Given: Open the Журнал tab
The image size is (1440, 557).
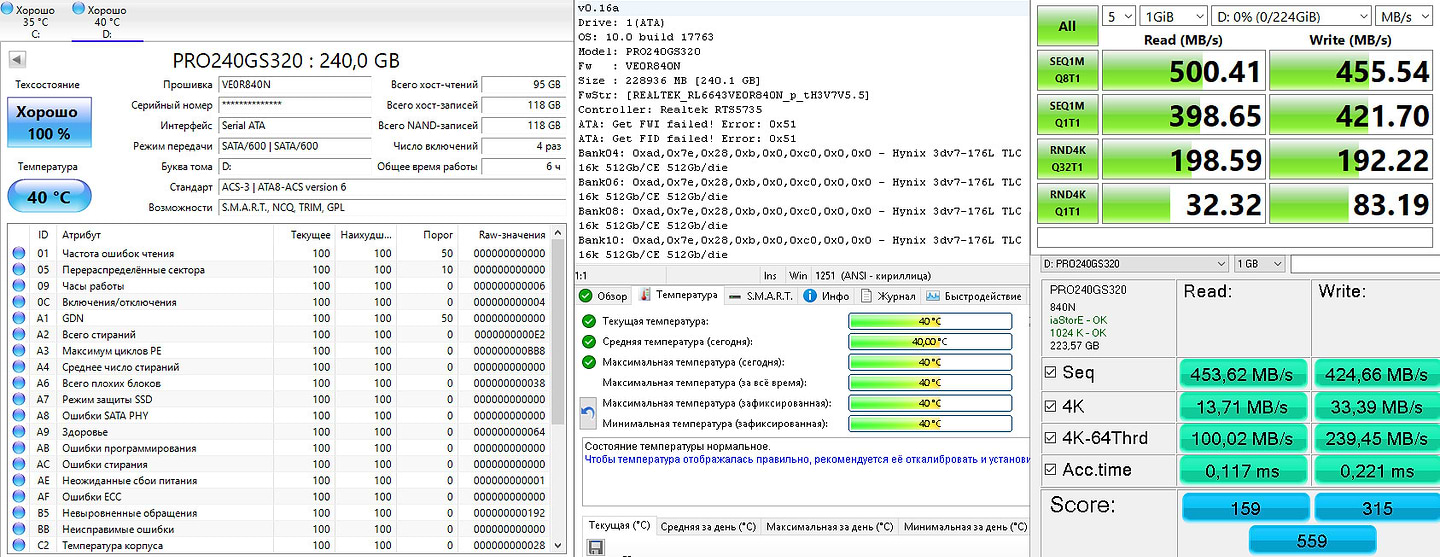Looking at the screenshot, I should tap(888, 296).
